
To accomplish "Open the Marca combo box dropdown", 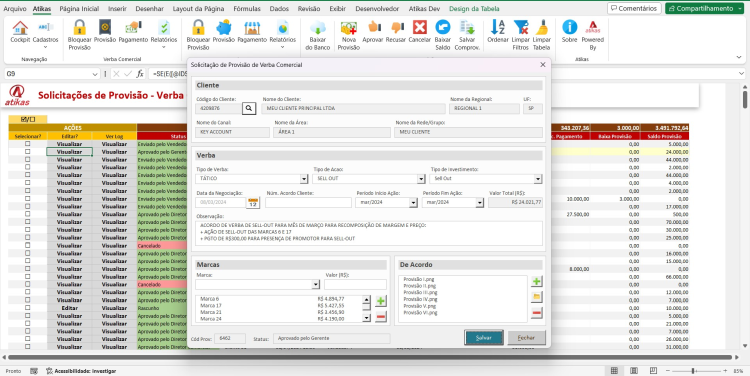I will pyautogui.click(x=316, y=285).
